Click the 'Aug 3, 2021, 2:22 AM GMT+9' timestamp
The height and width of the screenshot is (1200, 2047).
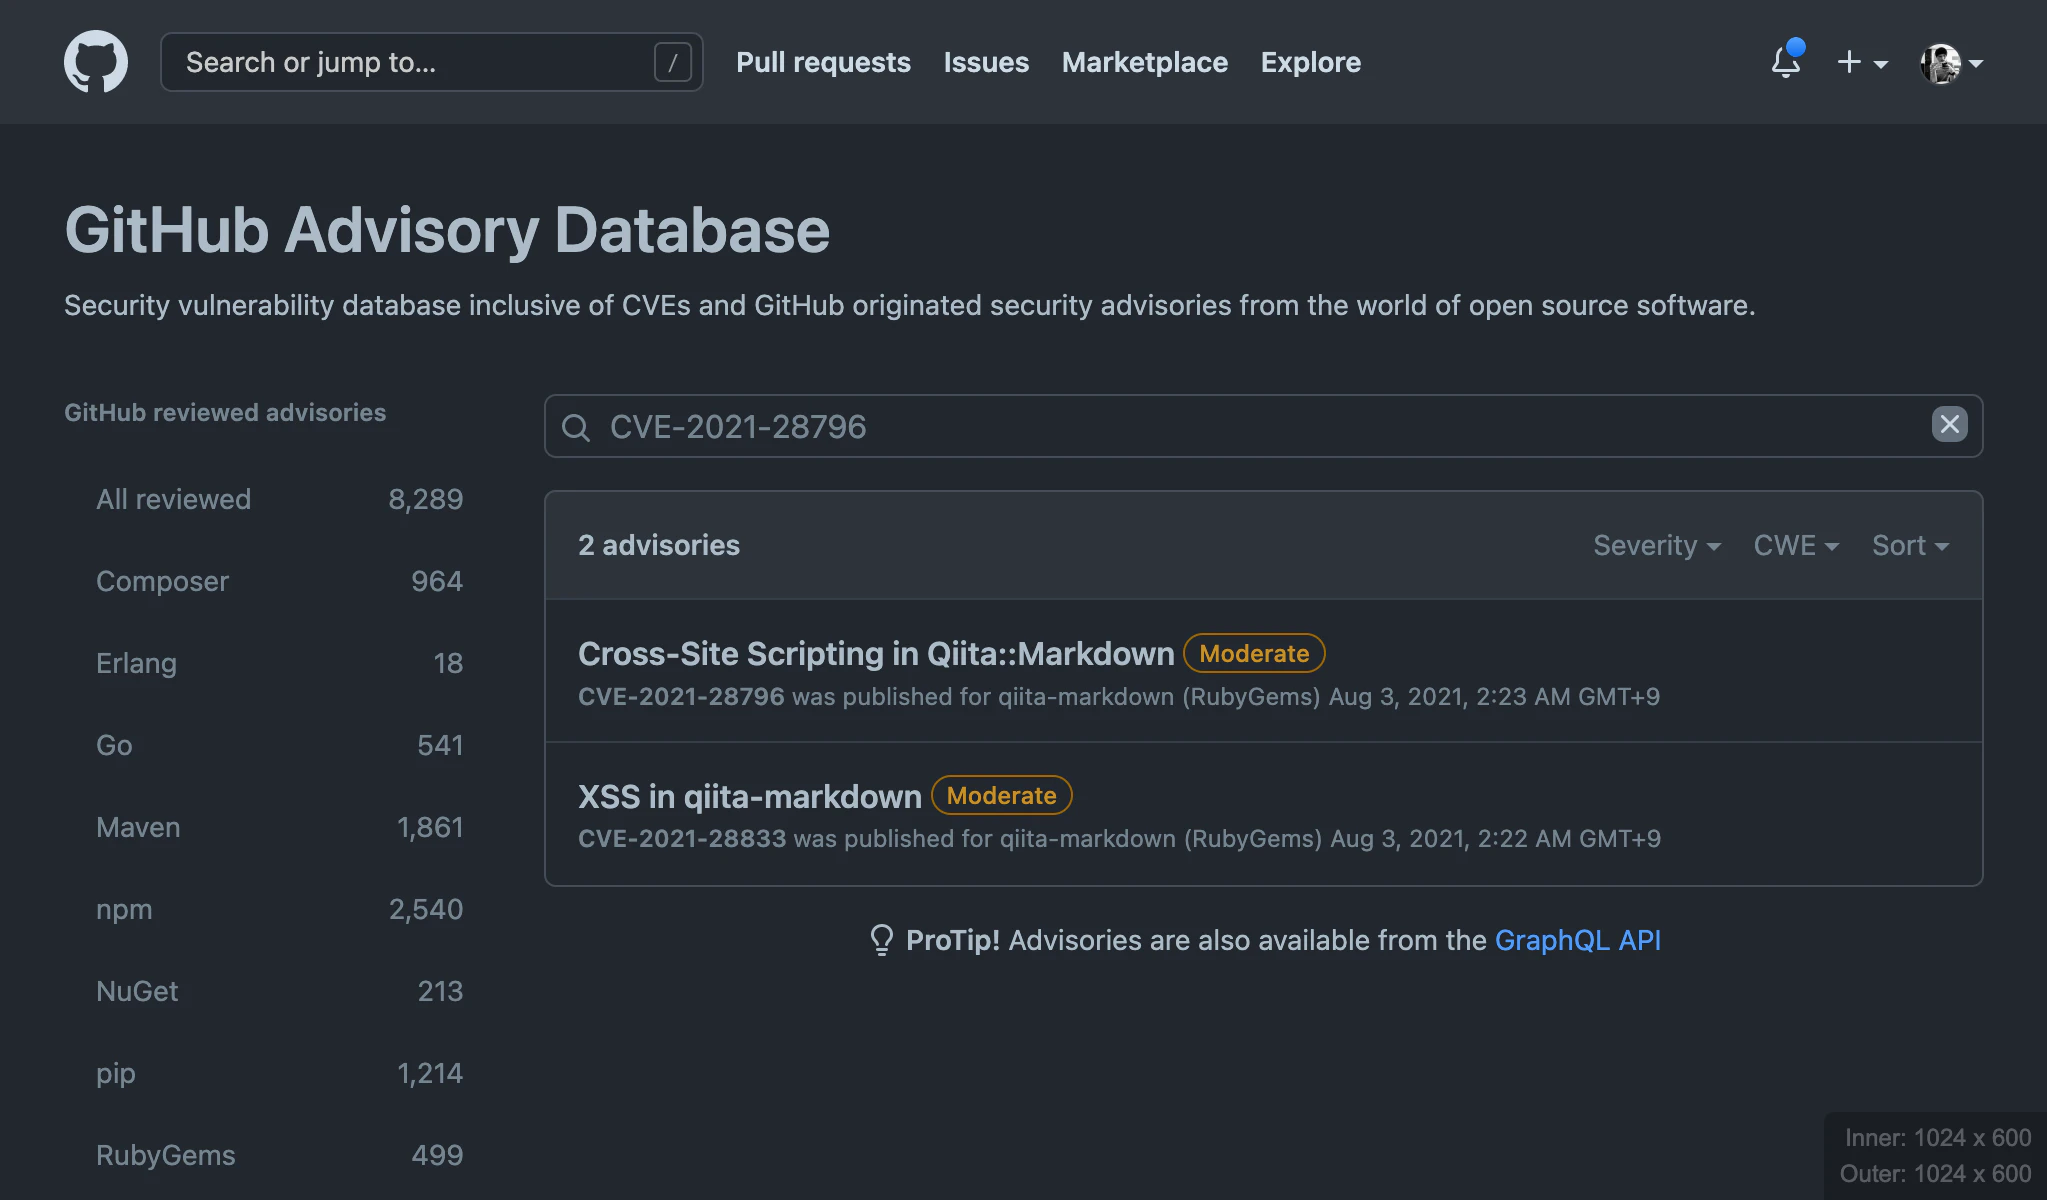tap(1496, 838)
